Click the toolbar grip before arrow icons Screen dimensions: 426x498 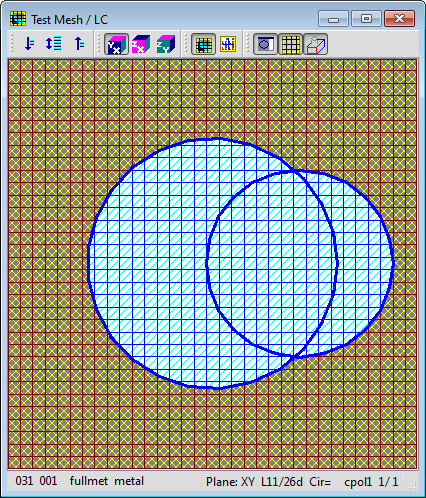coord(12,44)
